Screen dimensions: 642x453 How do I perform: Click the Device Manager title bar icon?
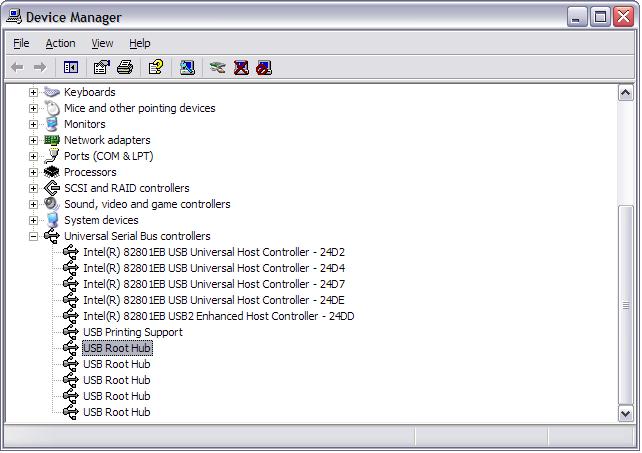[14, 16]
